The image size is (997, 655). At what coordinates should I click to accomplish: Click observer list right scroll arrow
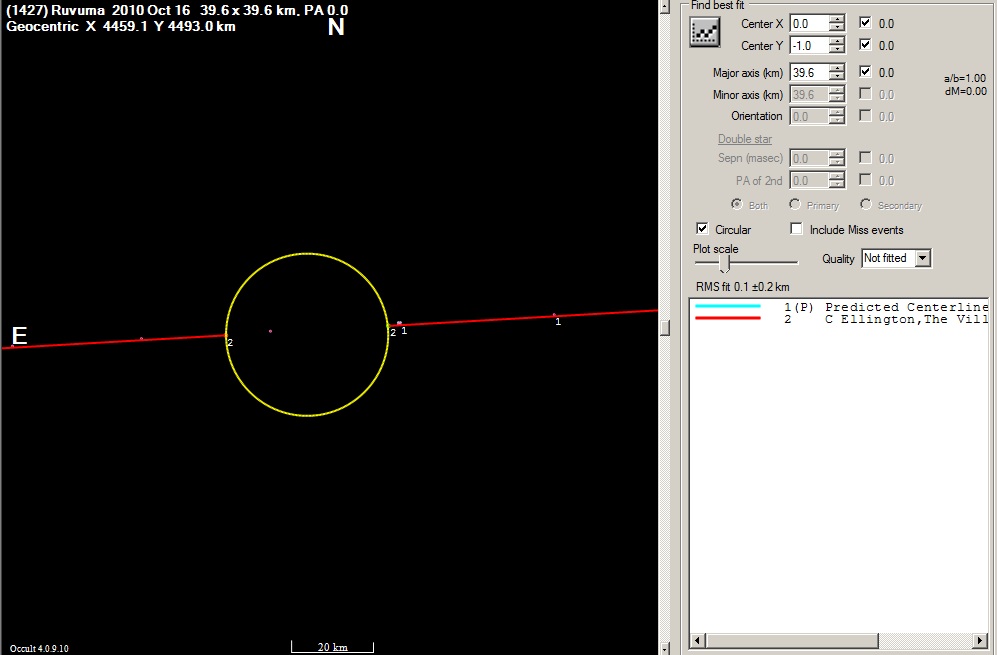point(980,640)
